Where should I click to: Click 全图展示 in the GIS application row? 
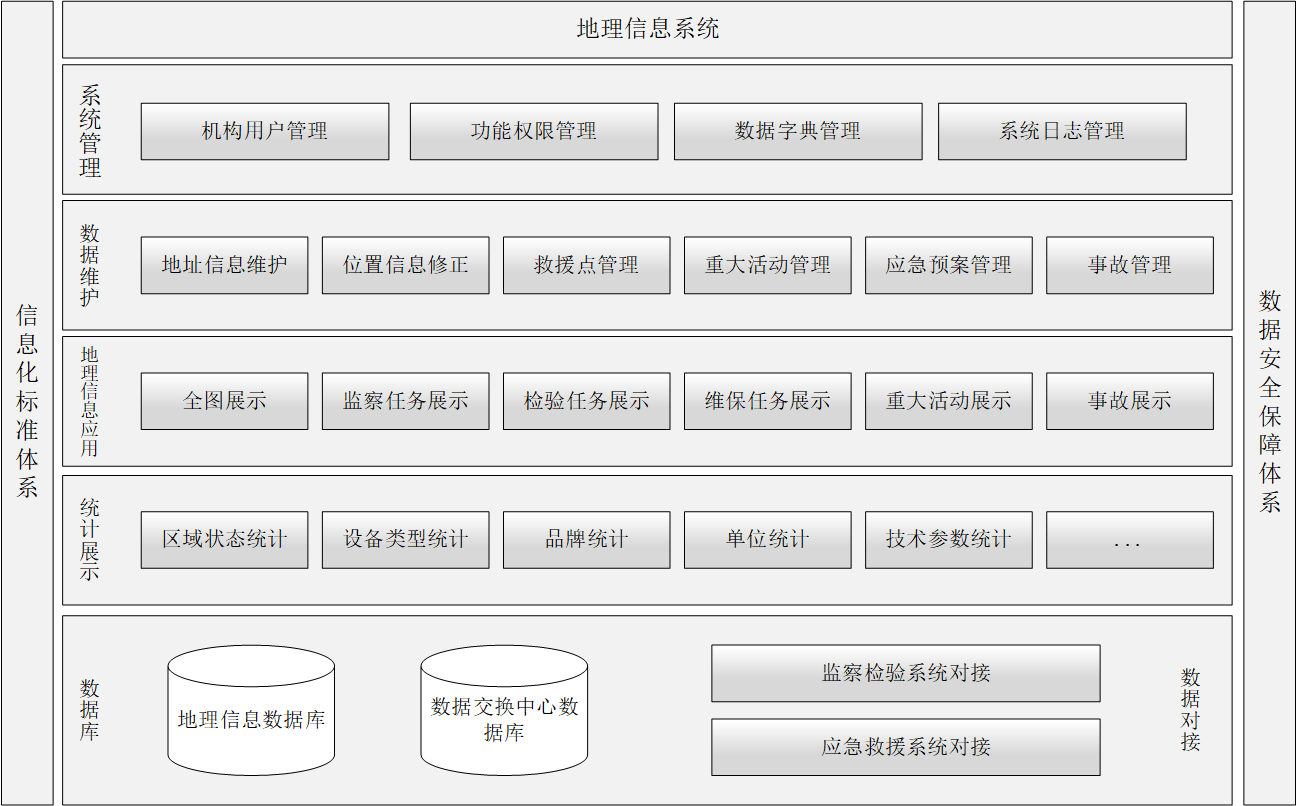224,401
